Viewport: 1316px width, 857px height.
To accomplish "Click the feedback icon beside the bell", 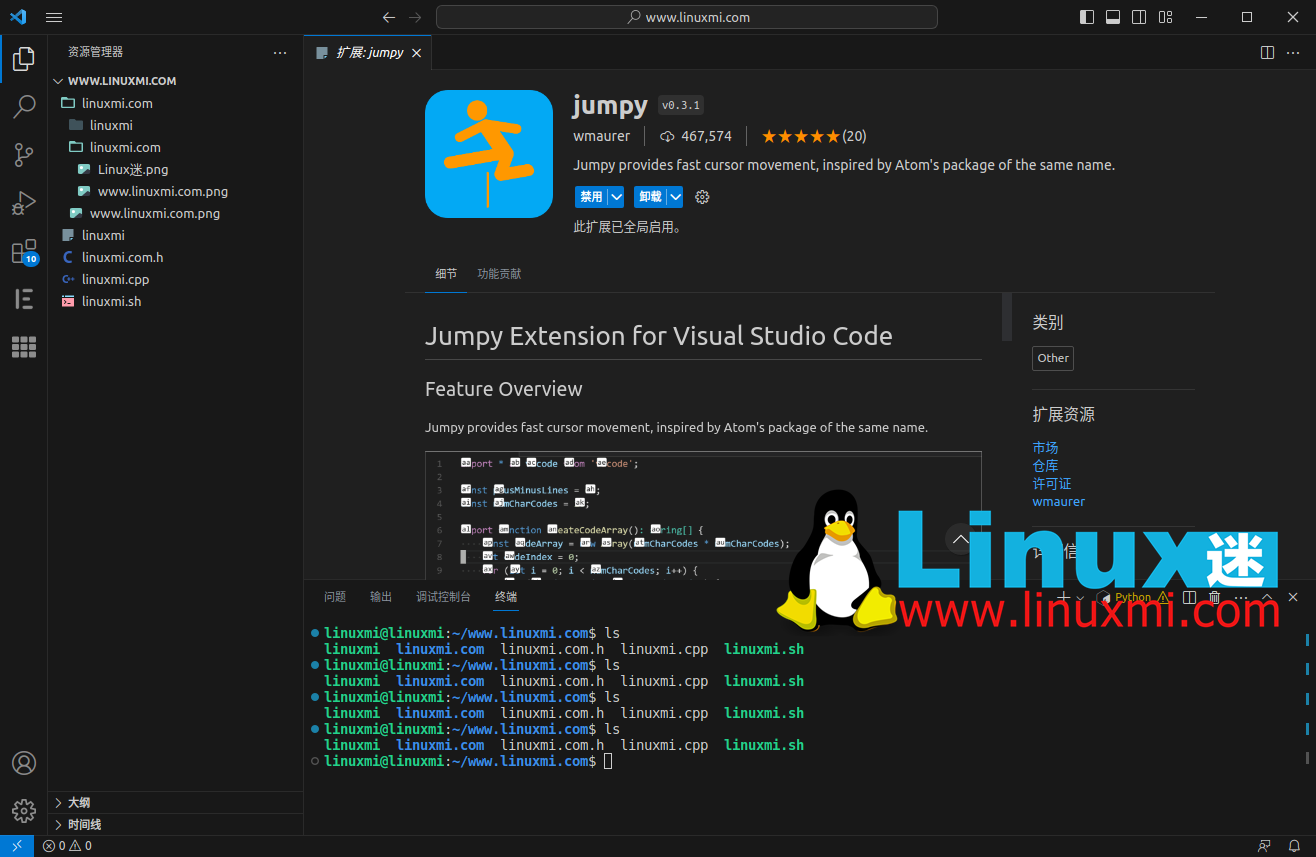I will click(1265, 846).
